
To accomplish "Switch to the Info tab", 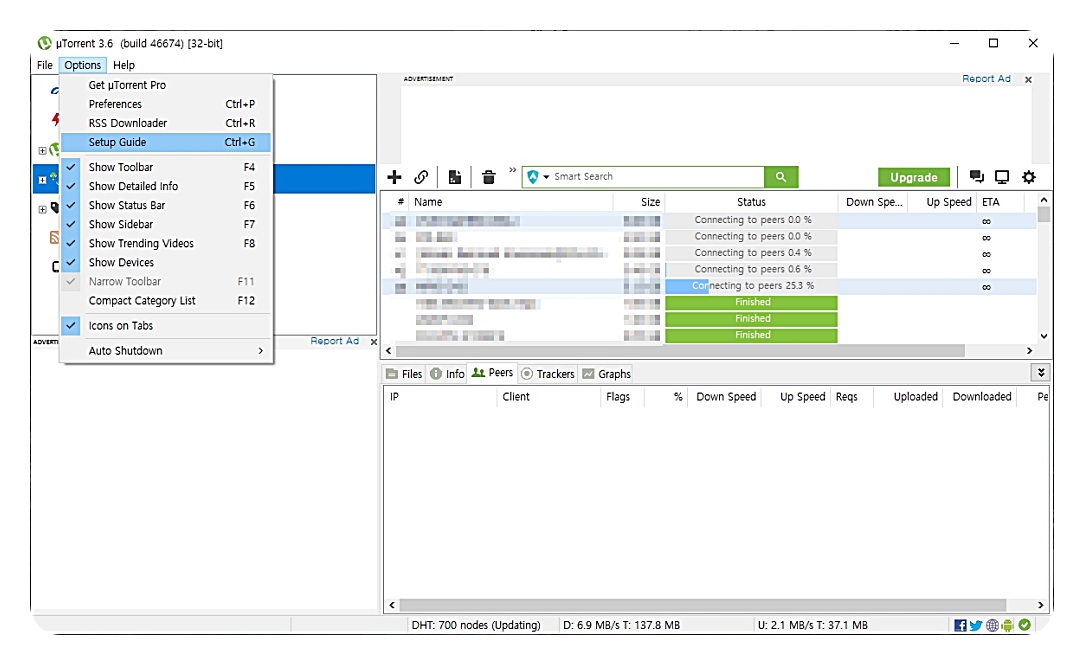I will point(447,374).
